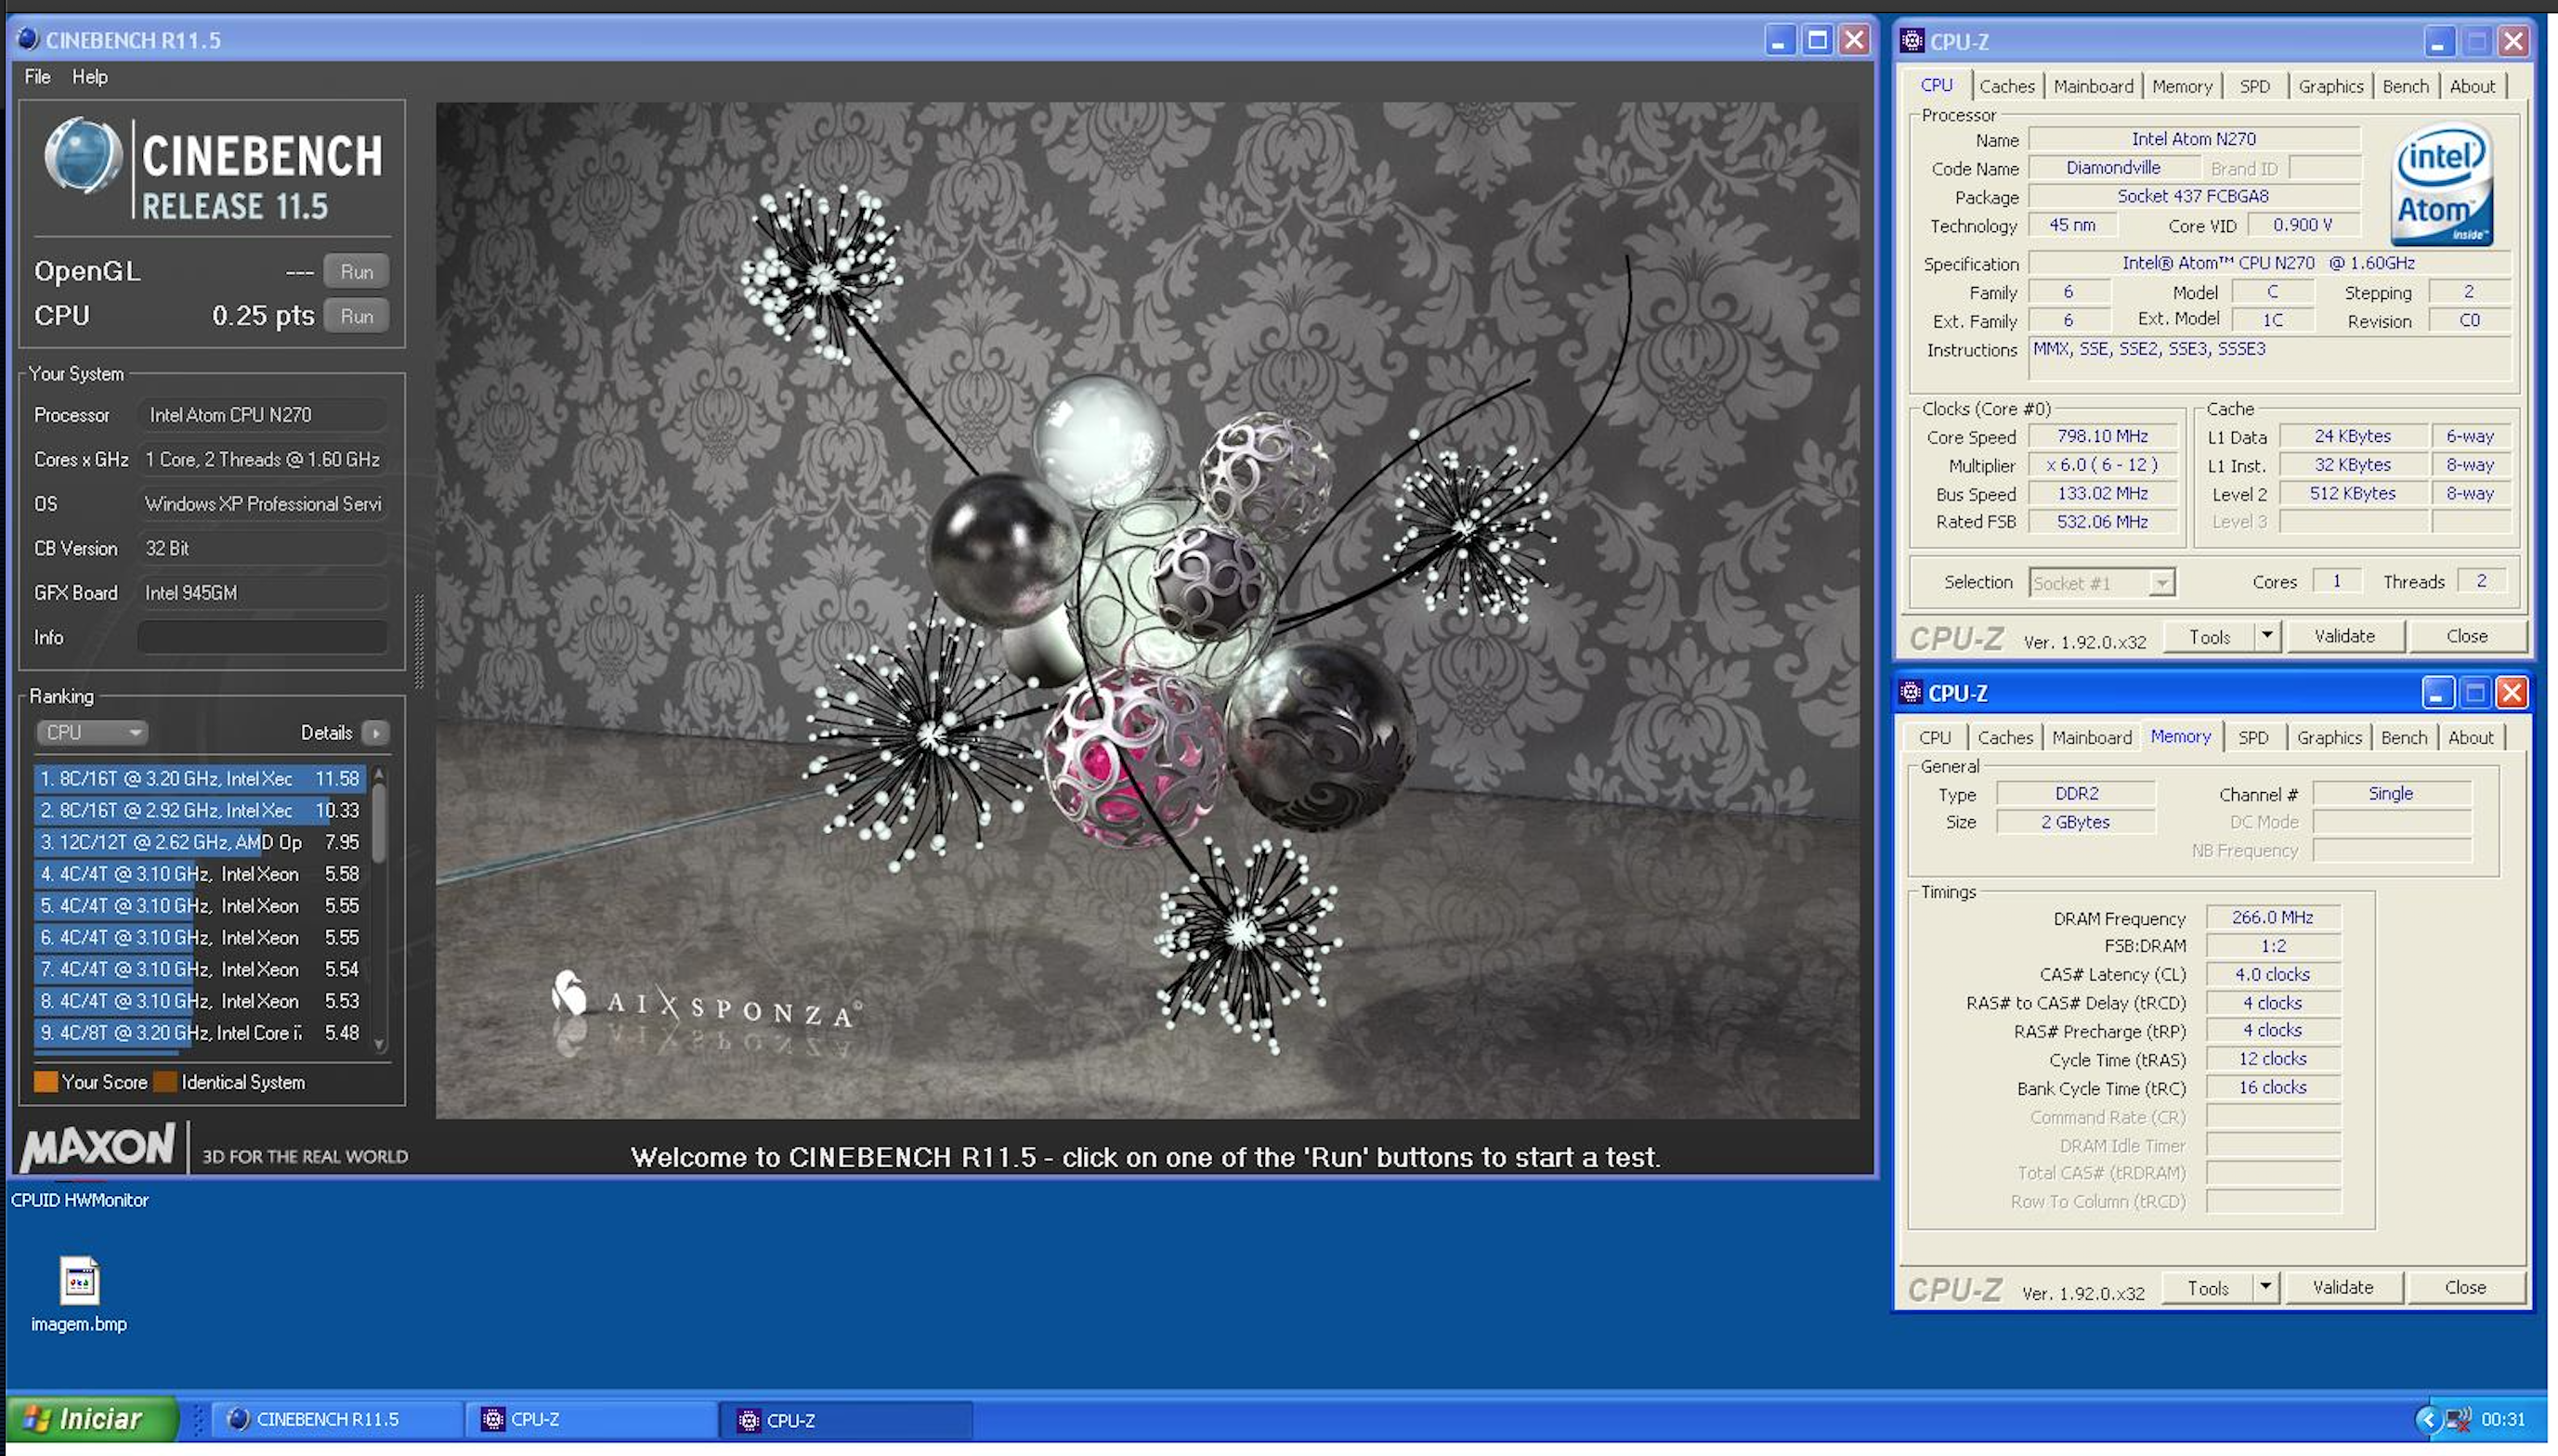Click the CPU-Z title bar icon in top window

pyautogui.click(x=1912, y=41)
